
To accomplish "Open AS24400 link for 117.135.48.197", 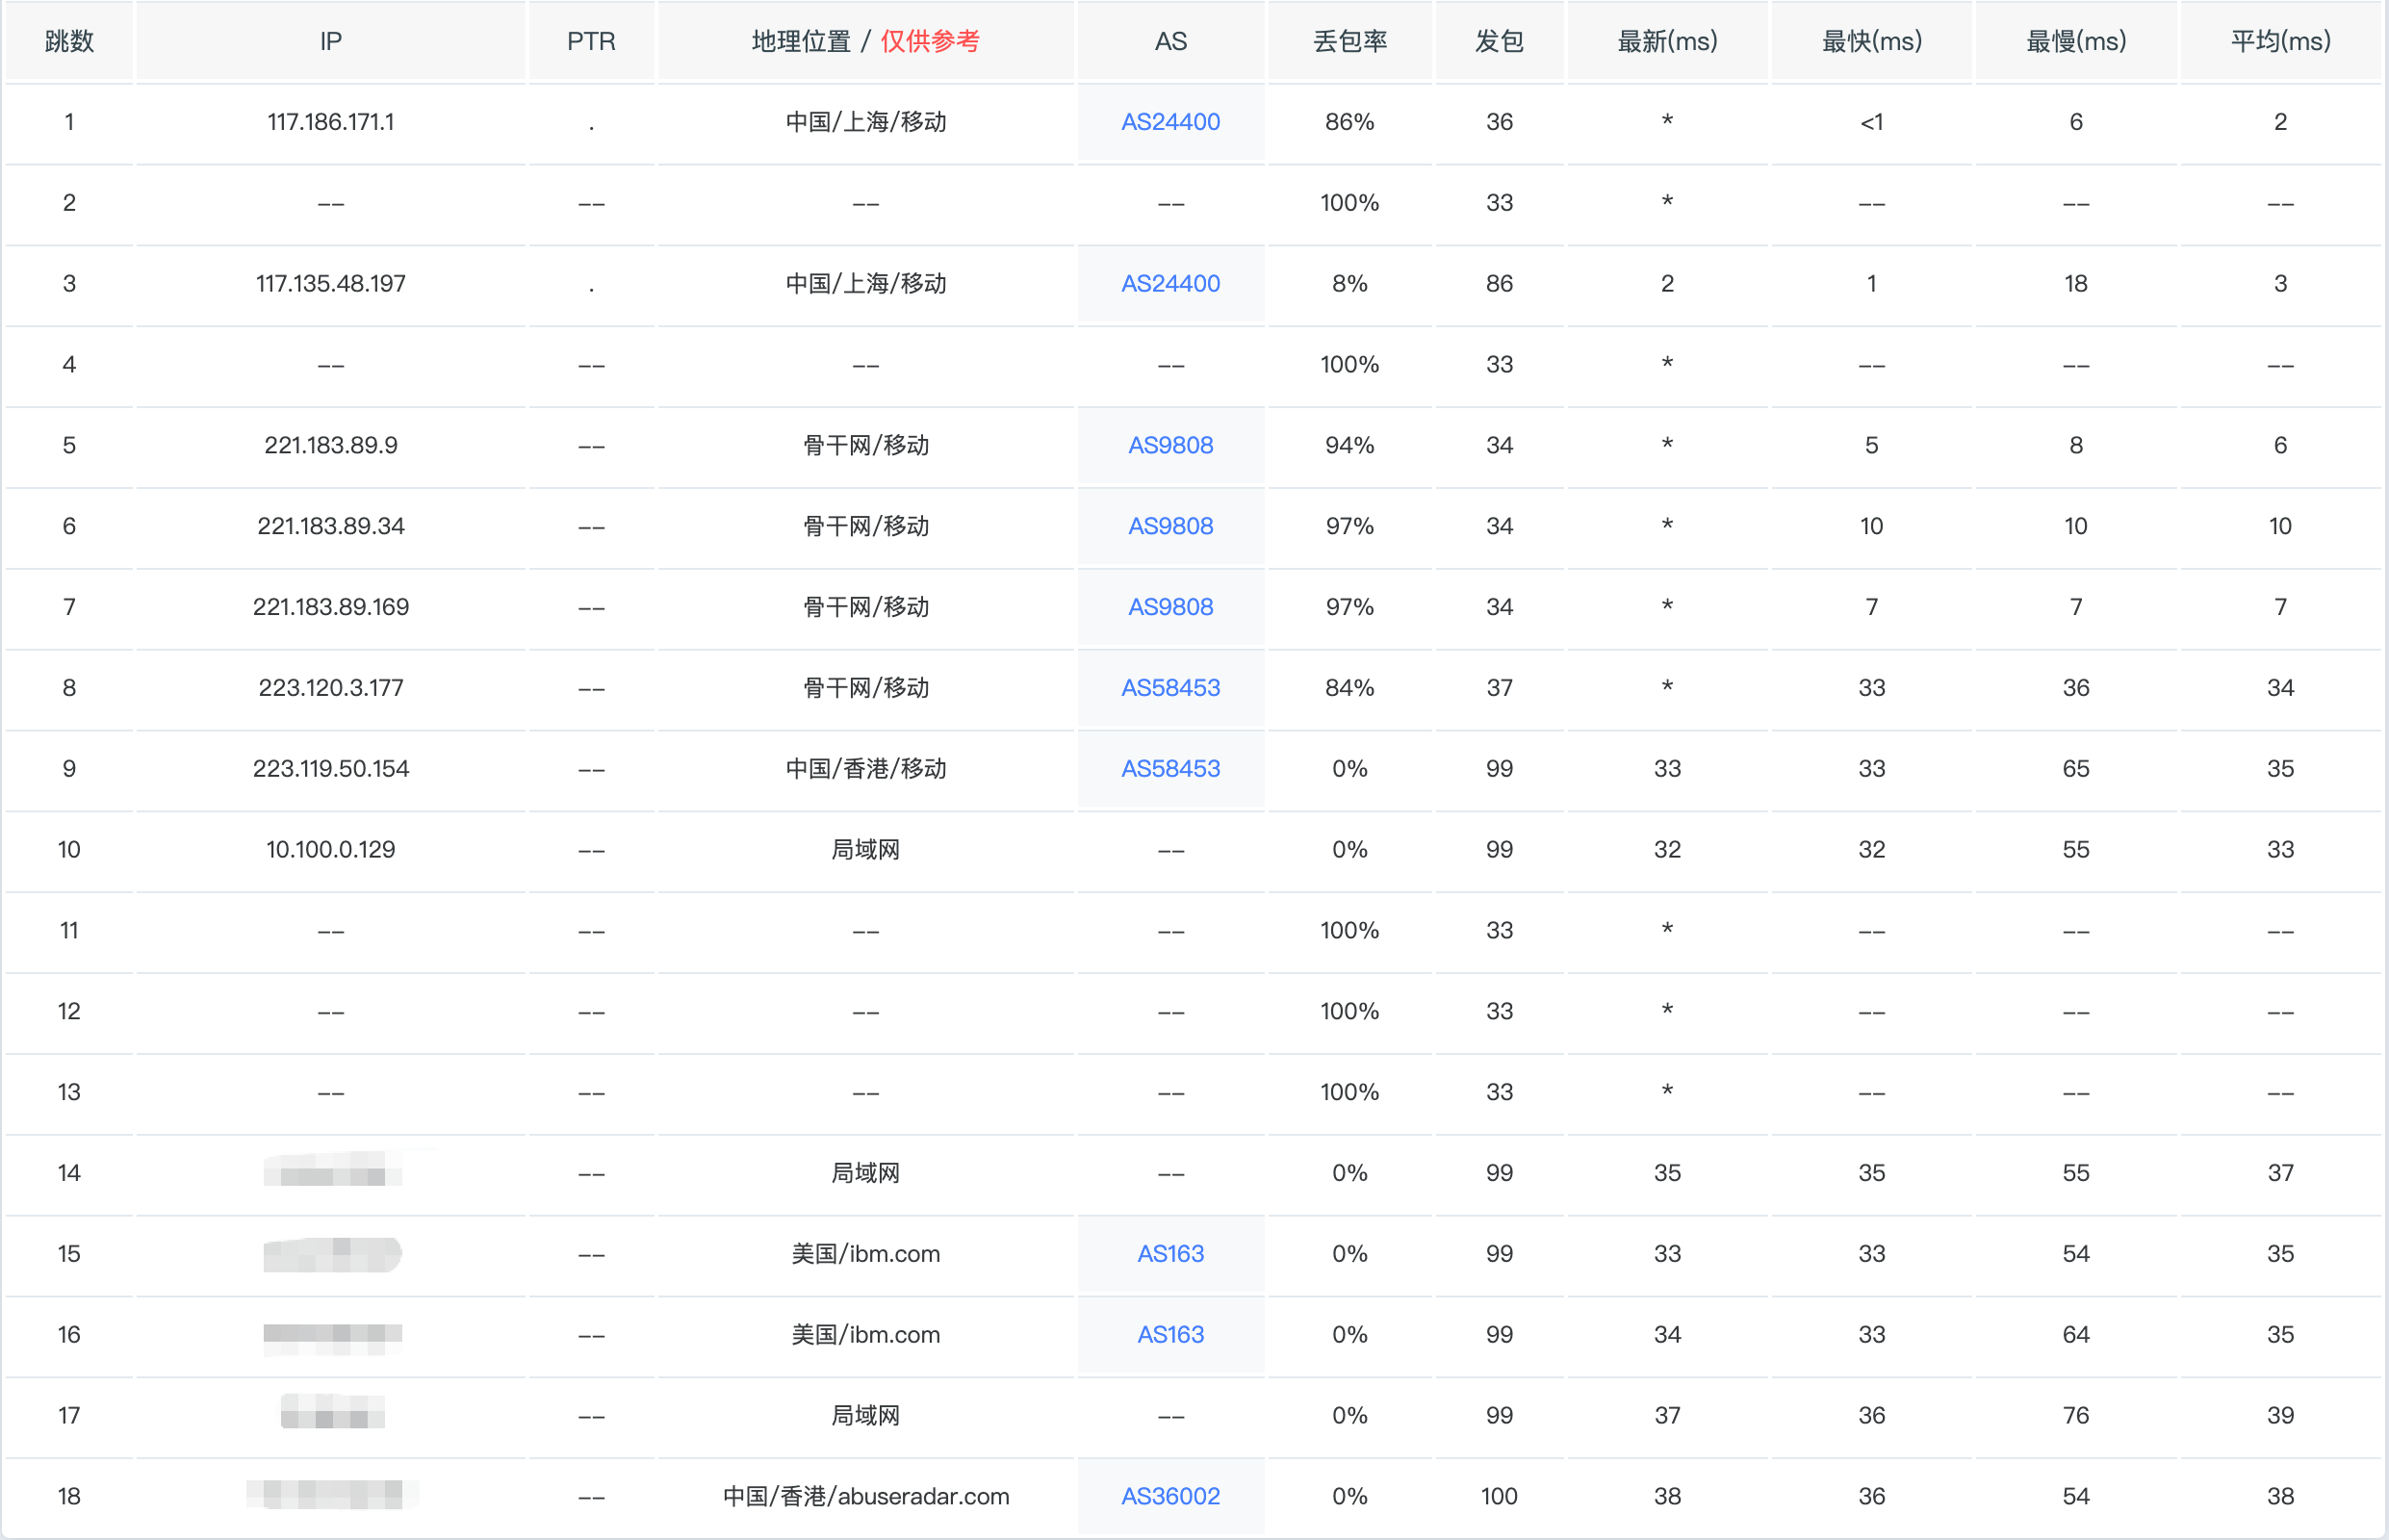I will point(1170,284).
